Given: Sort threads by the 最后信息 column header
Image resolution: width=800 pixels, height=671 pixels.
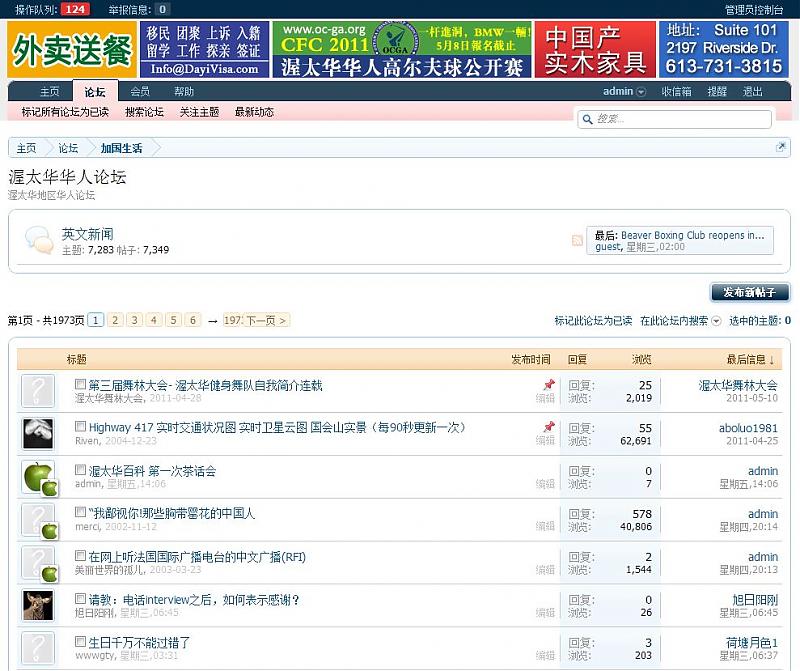Looking at the screenshot, I should tap(750, 359).
